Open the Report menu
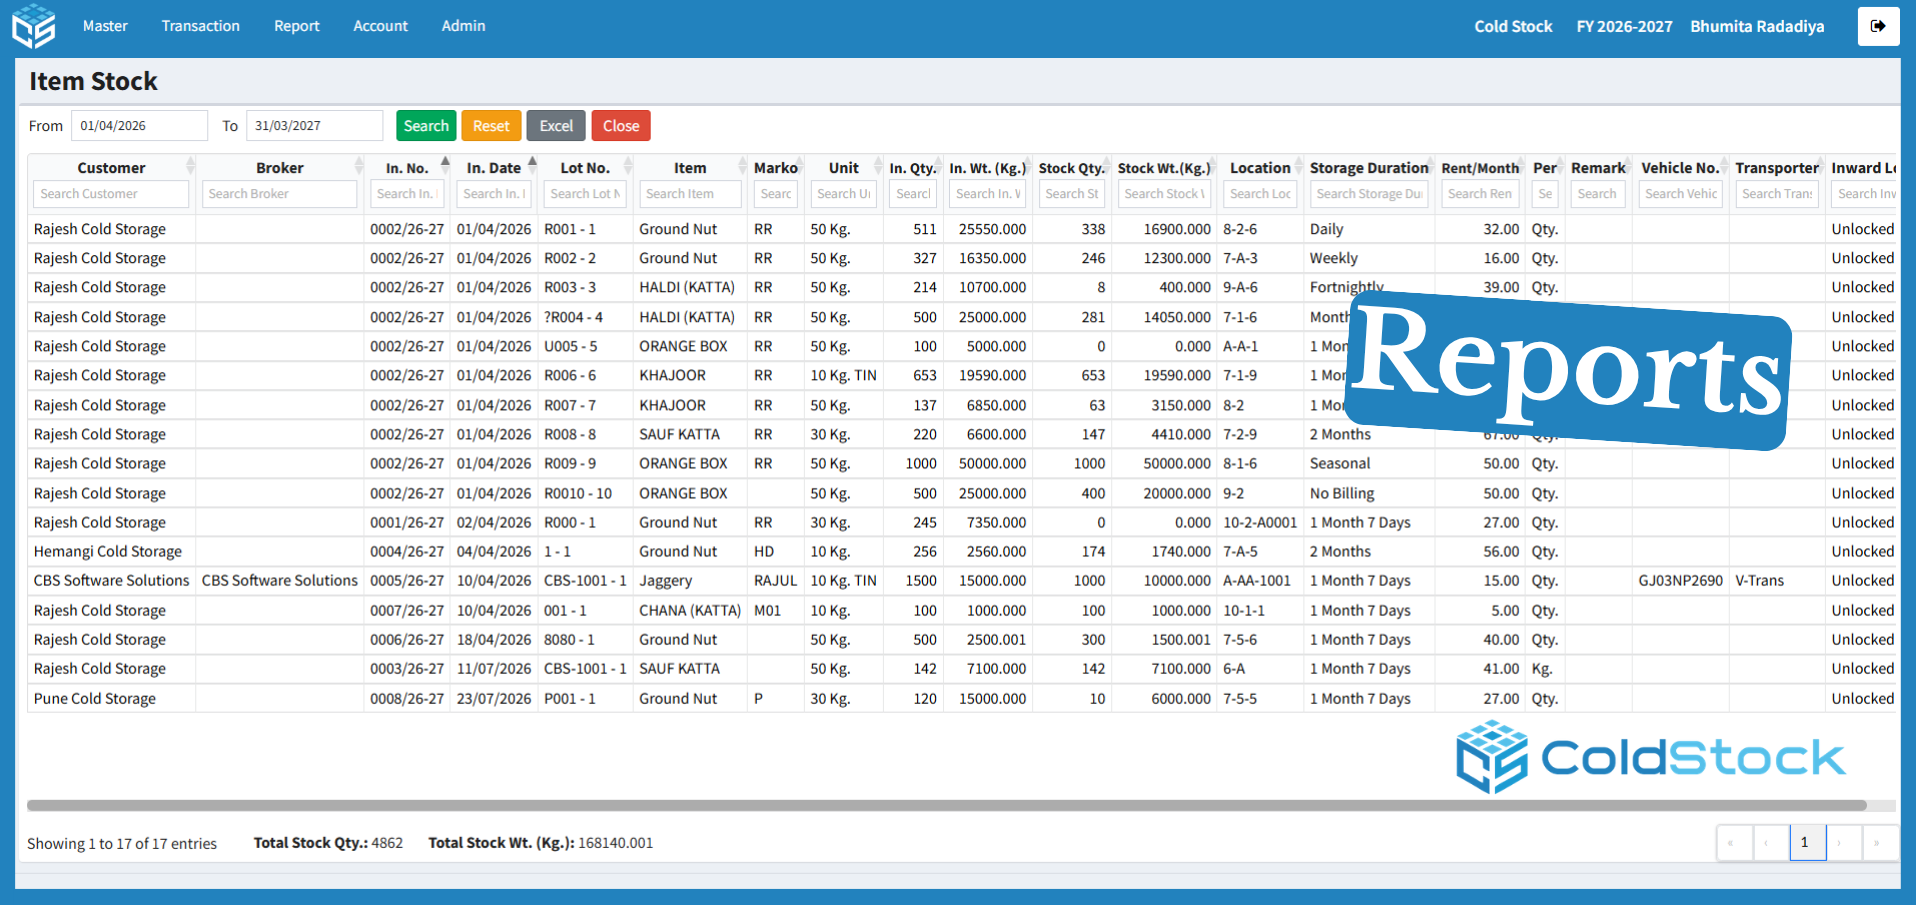The width and height of the screenshot is (1916, 905). pyautogui.click(x=297, y=26)
